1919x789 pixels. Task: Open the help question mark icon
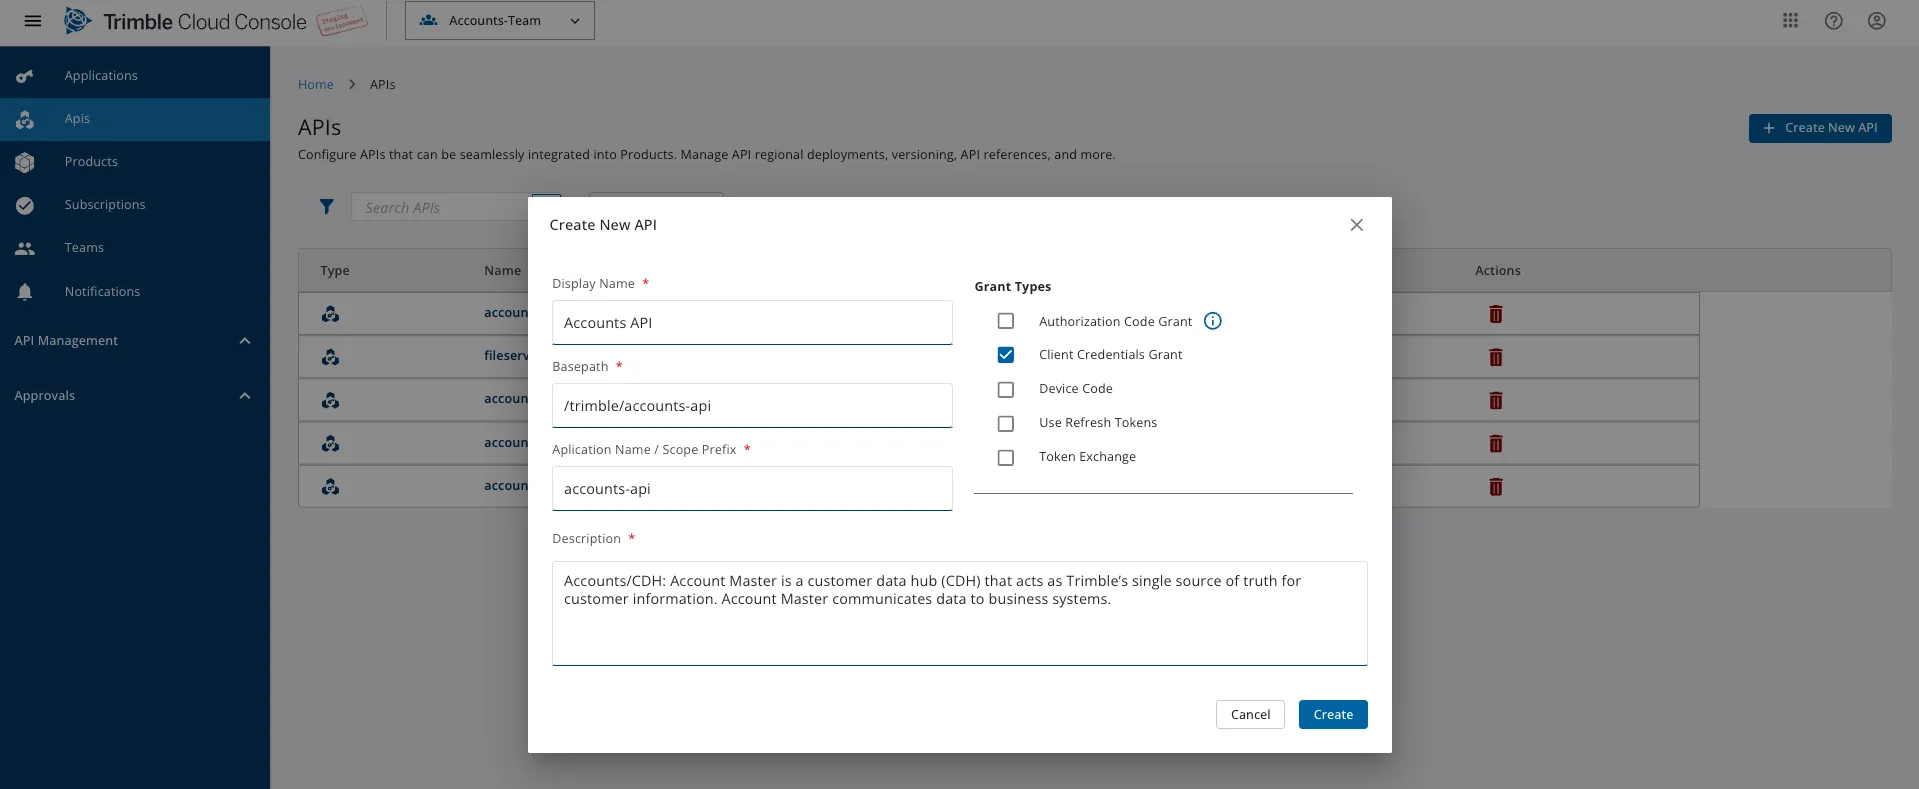click(x=1833, y=21)
